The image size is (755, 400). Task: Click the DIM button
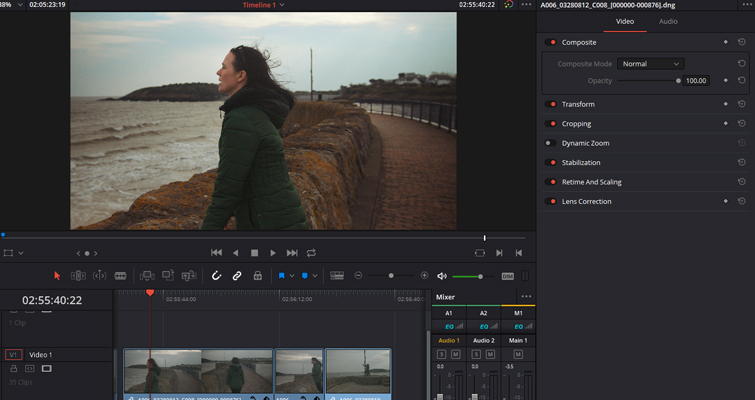pyautogui.click(x=507, y=275)
